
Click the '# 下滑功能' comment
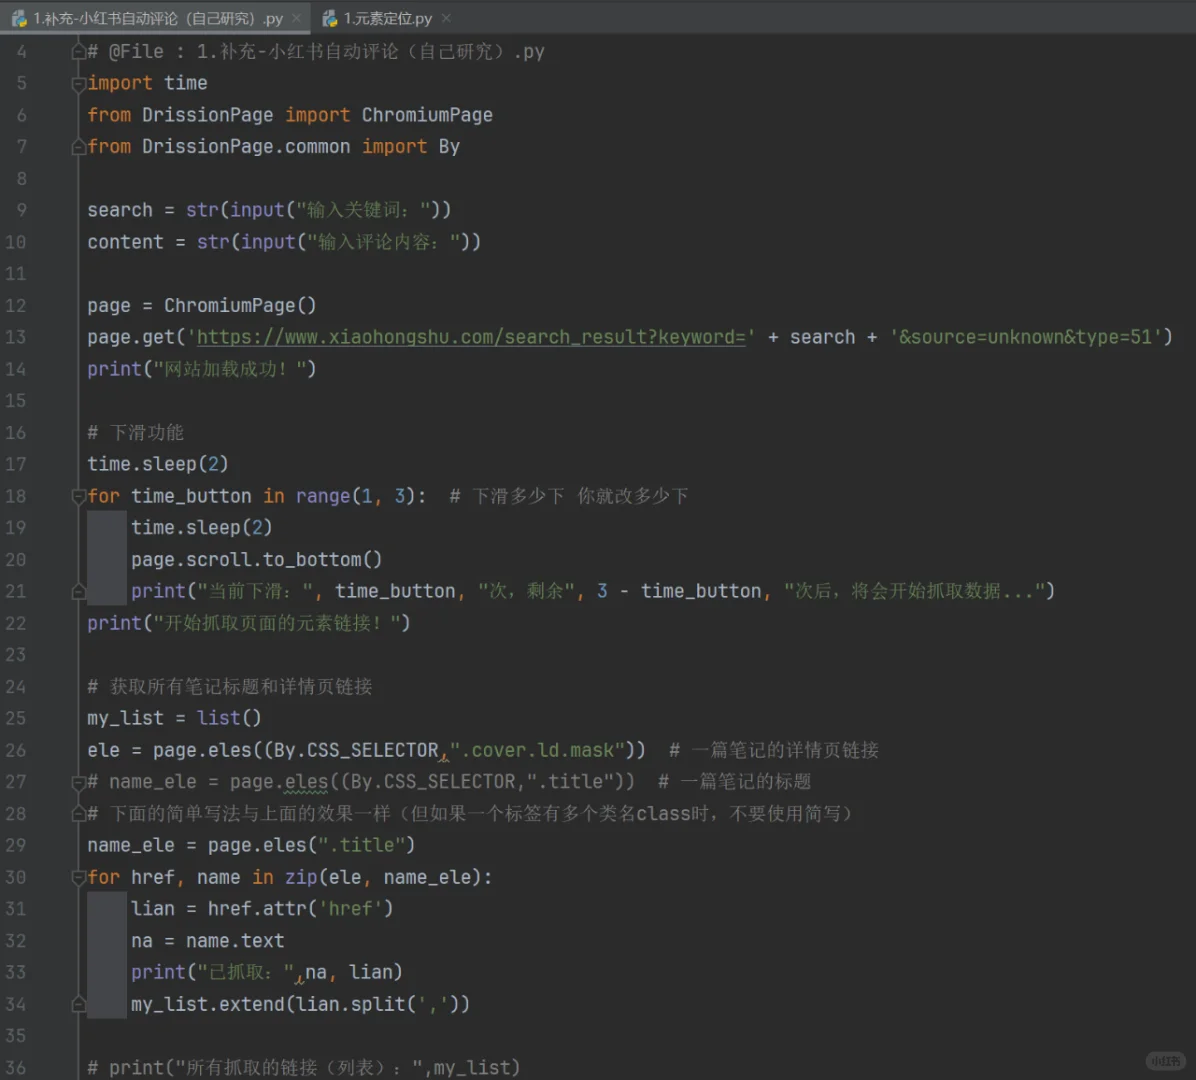(135, 433)
